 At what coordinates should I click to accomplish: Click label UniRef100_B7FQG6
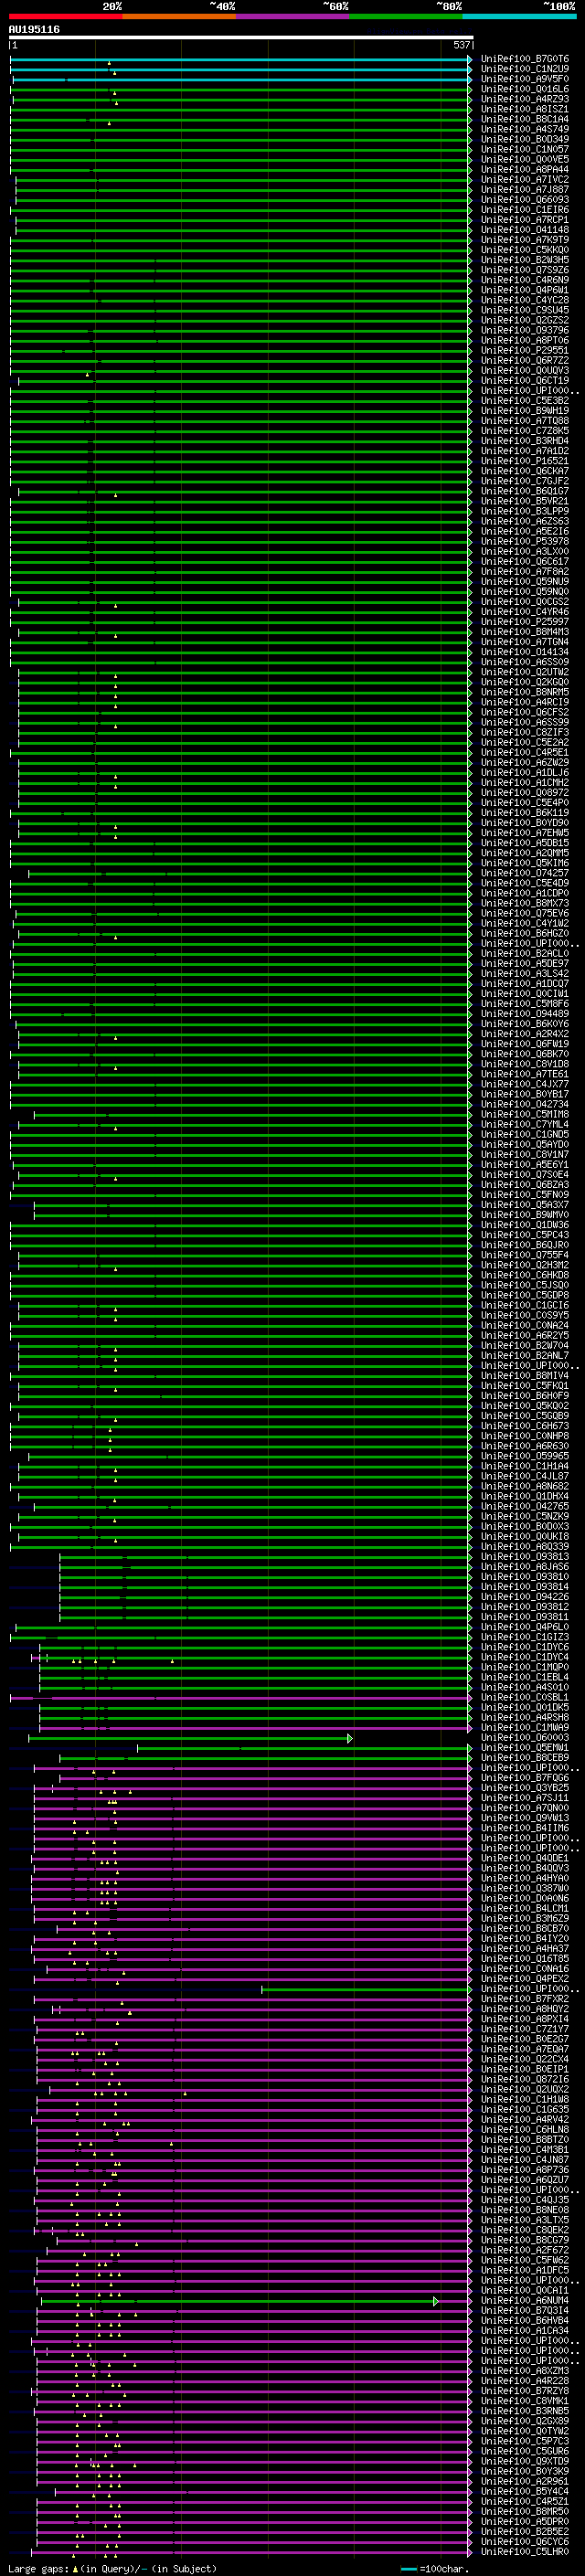pos(525,1777)
